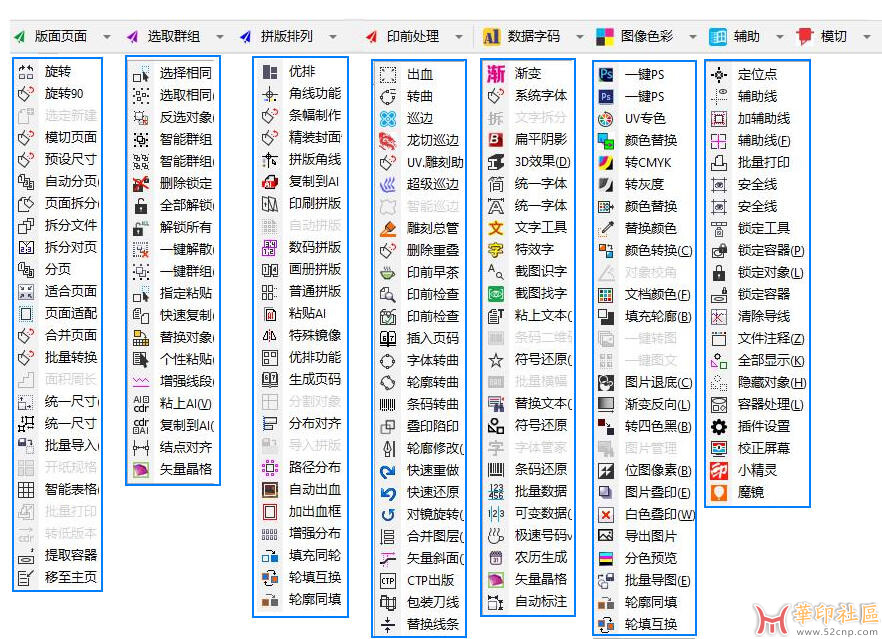Image resolution: width=882 pixels, height=639 pixels.
Task: Click the red 模切 icon in menu bar
Action: pos(805,37)
